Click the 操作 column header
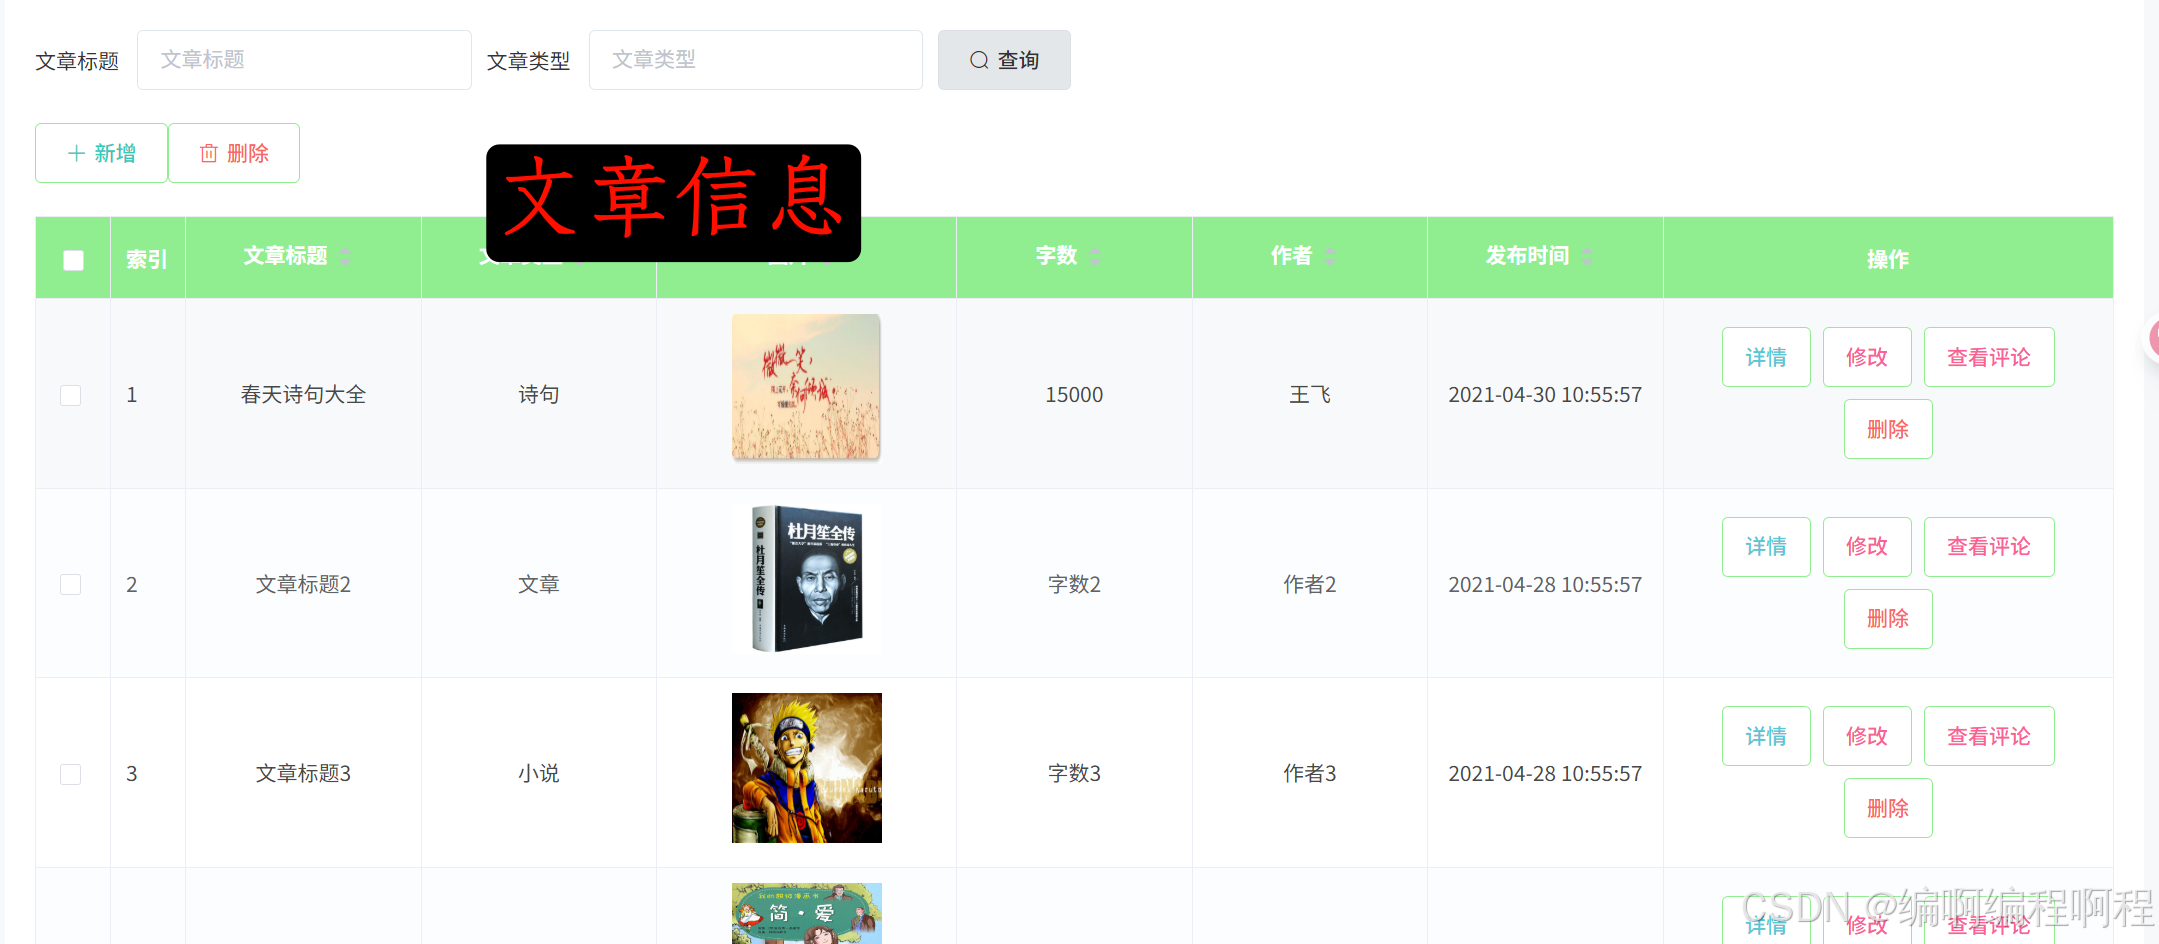 1888,259
